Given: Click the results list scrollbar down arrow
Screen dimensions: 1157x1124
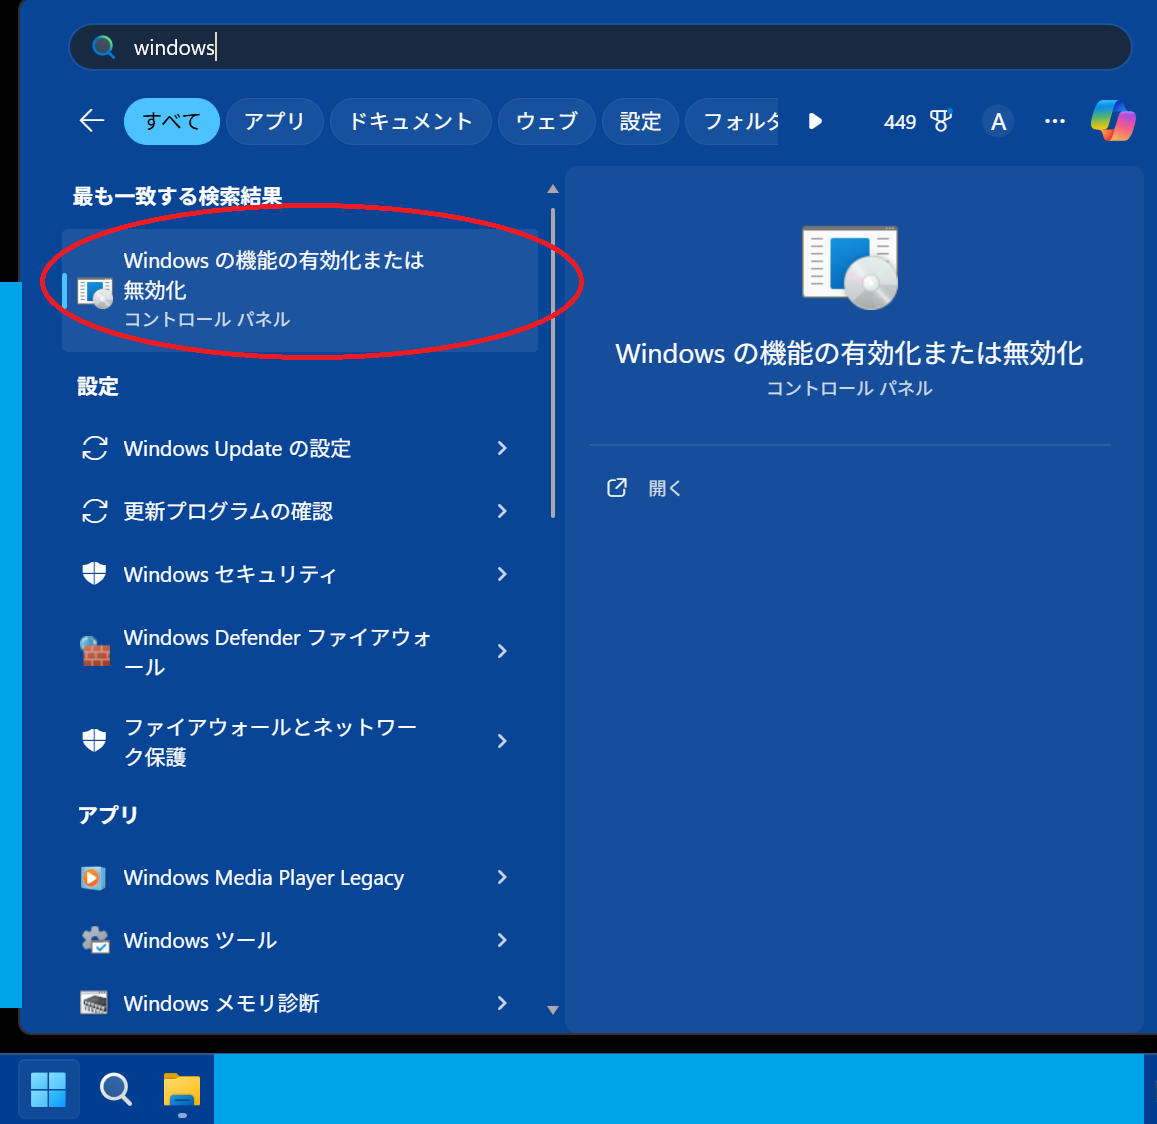Looking at the screenshot, I should pyautogui.click(x=552, y=1010).
